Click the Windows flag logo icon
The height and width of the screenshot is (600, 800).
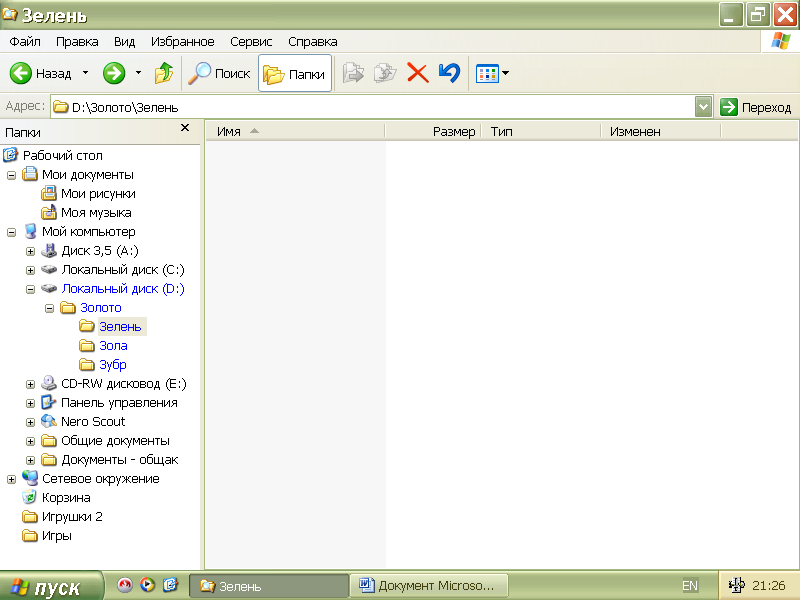click(x=781, y=41)
